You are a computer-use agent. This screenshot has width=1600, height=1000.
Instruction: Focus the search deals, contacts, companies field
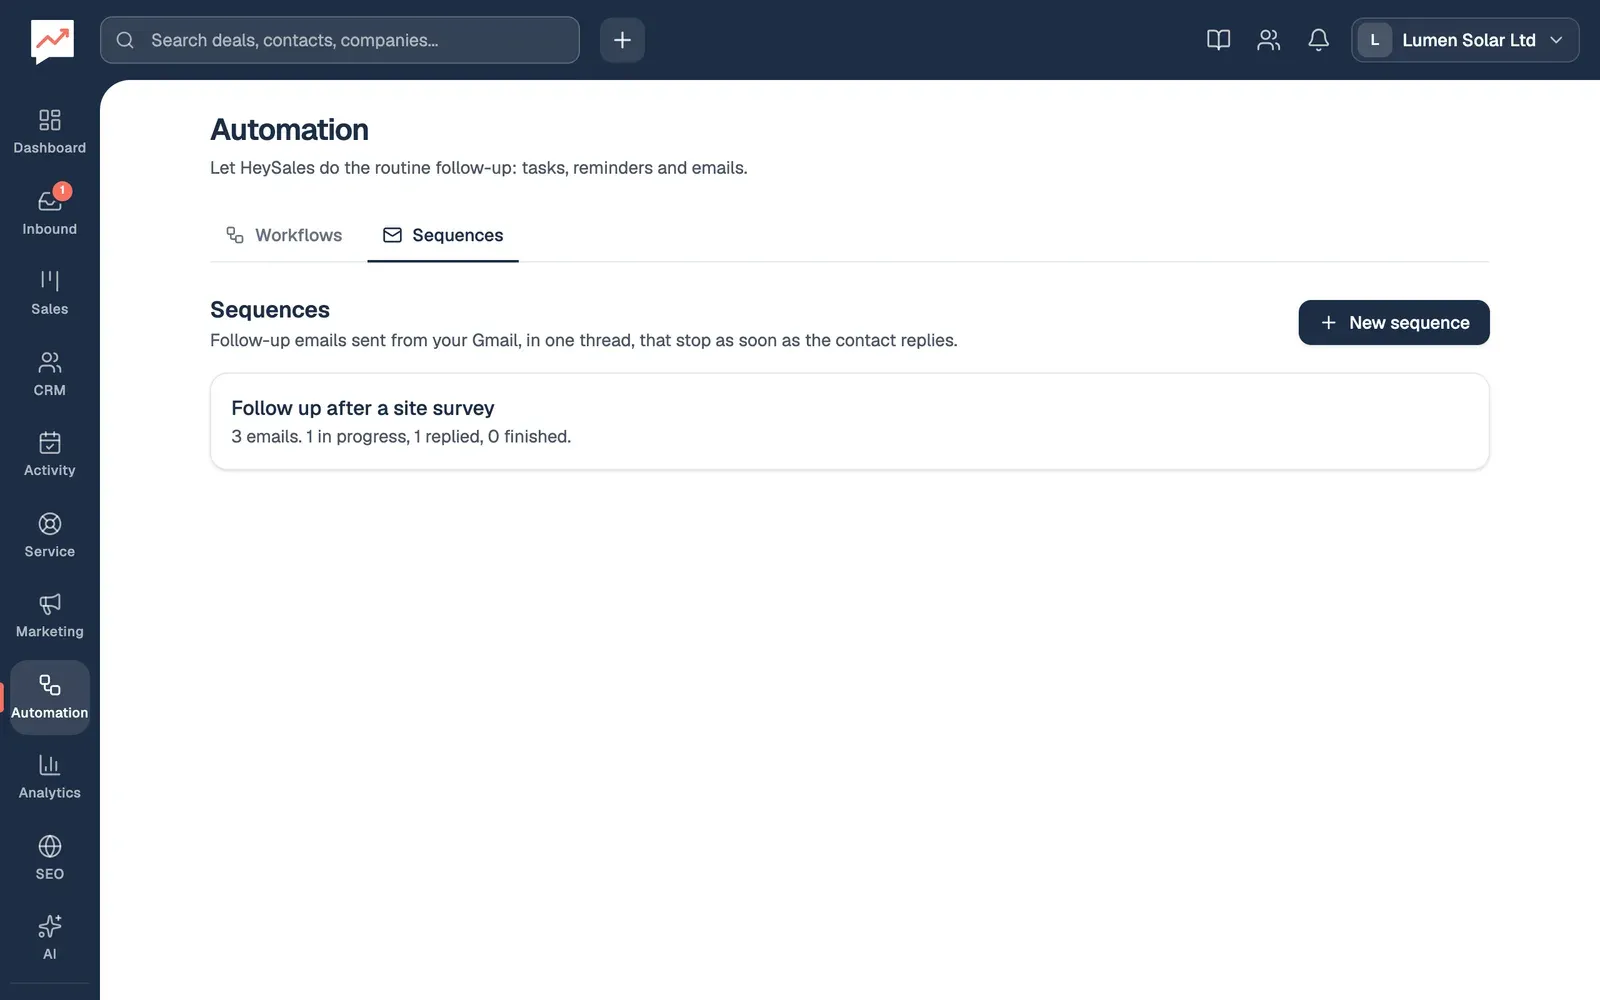pyautogui.click(x=340, y=40)
